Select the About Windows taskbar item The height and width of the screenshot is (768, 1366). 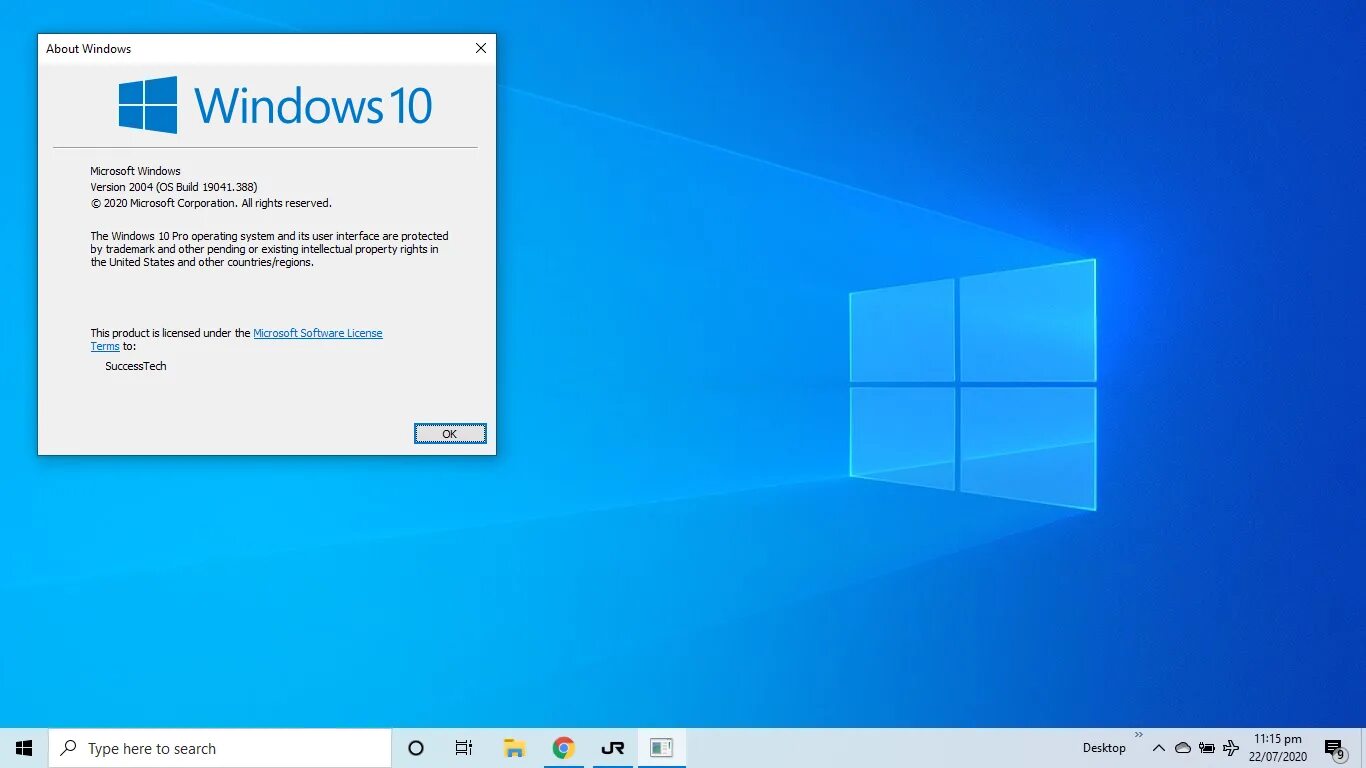point(661,748)
